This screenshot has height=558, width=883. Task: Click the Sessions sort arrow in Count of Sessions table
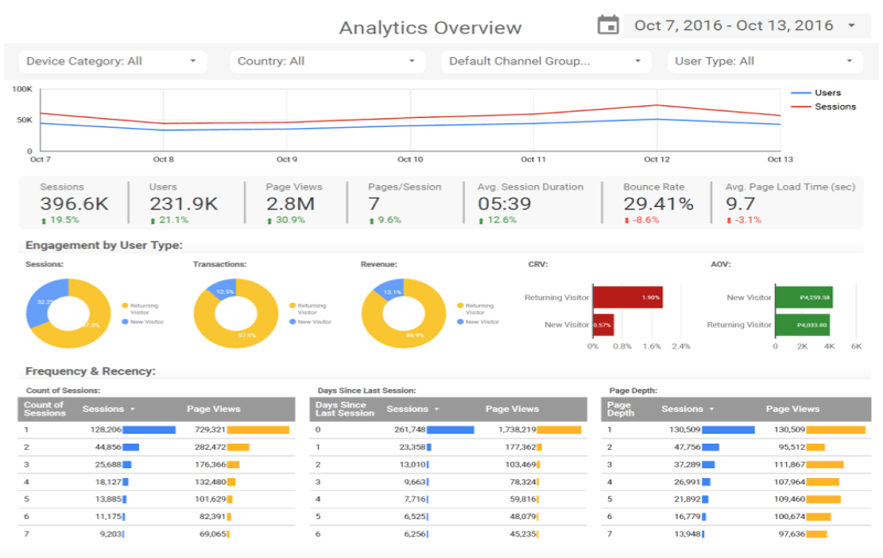[133, 409]
